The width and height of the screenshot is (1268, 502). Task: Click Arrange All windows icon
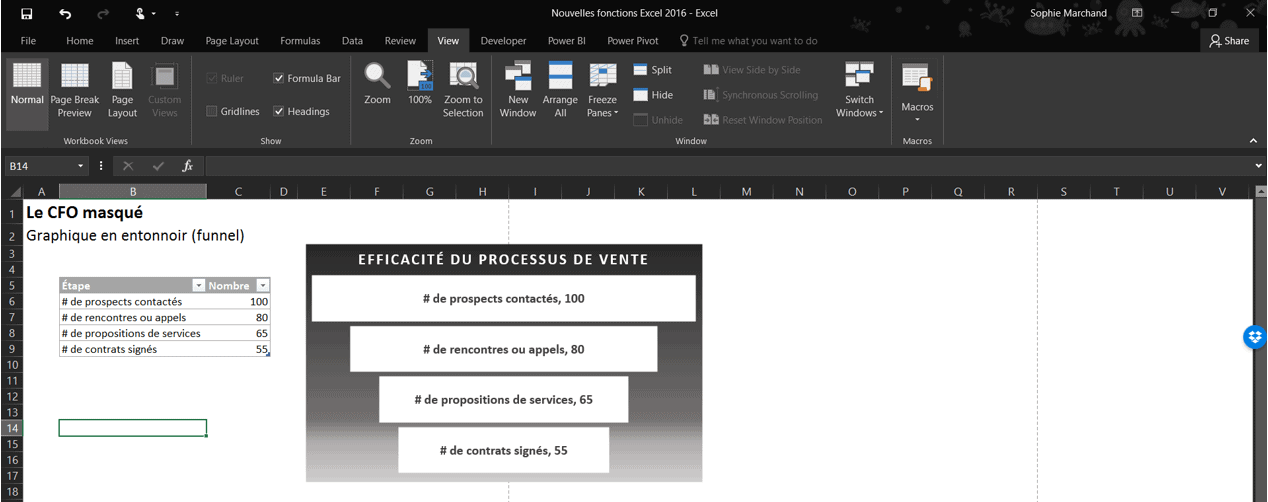coord(560,78)
